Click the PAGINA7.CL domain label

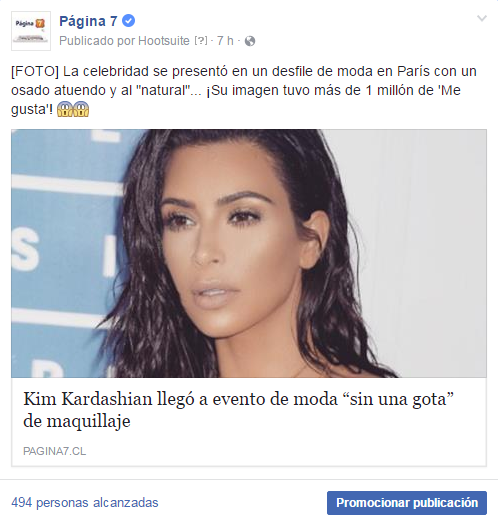click(55, 451)
